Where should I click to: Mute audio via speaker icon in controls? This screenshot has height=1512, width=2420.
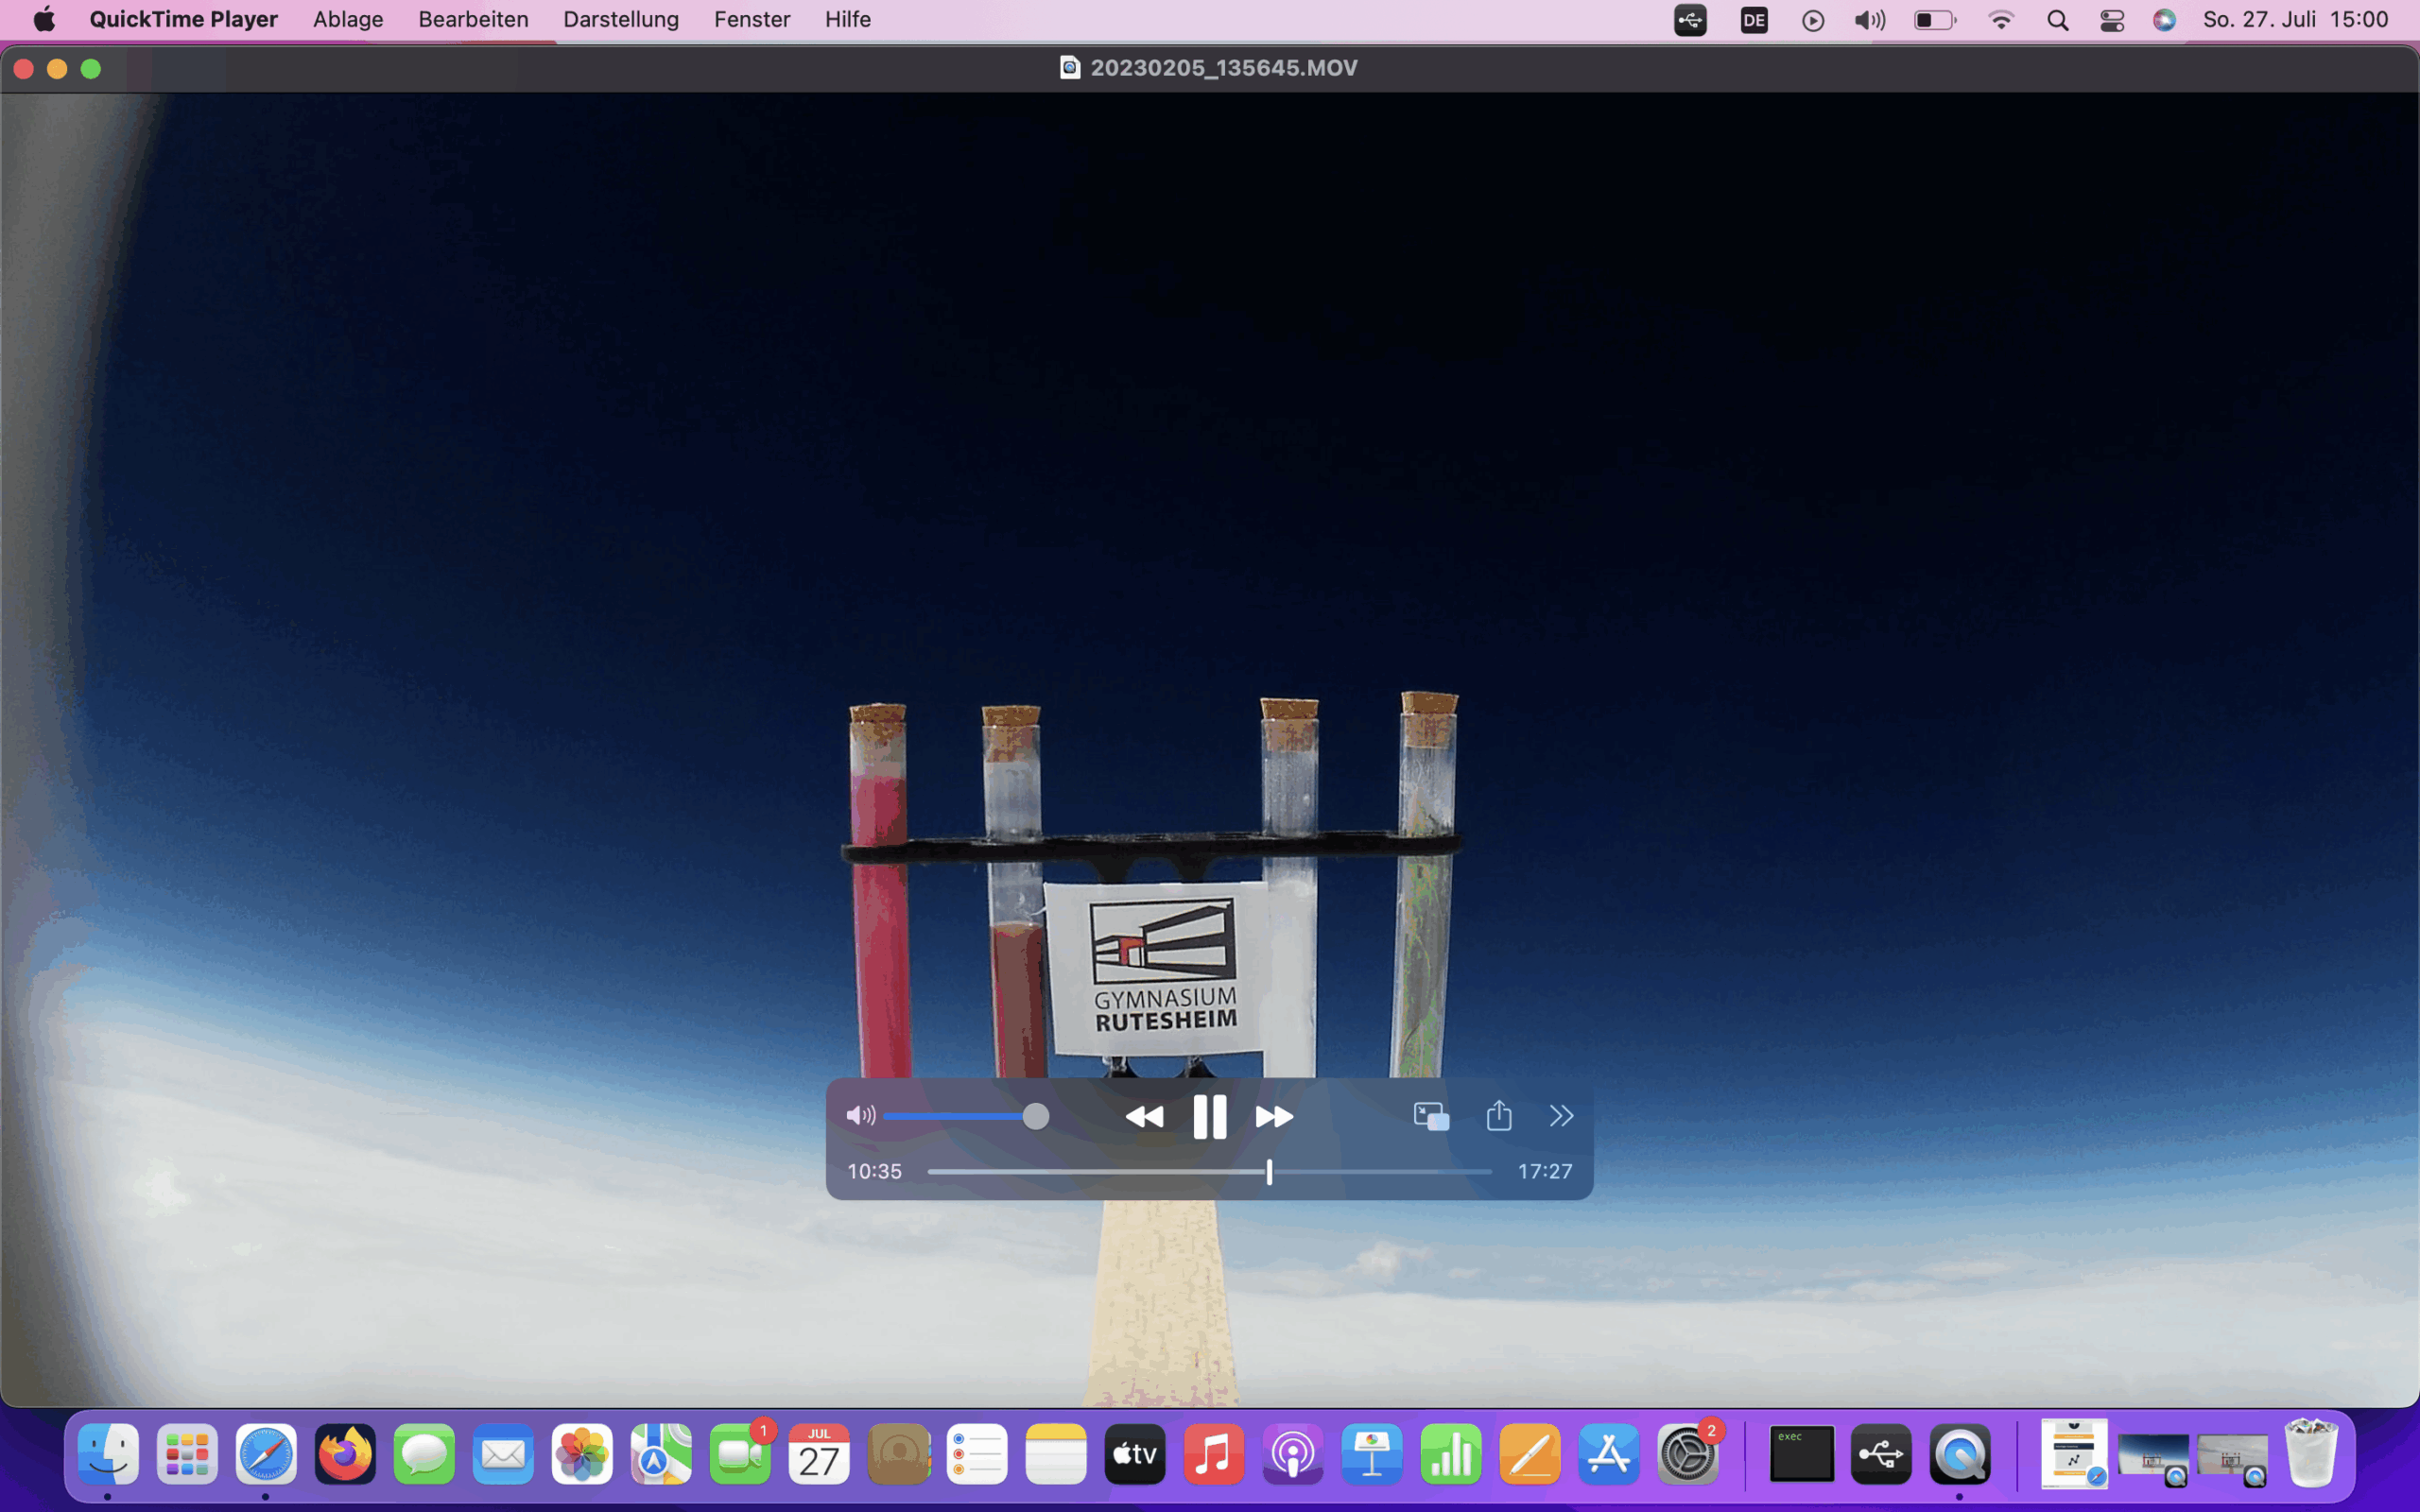click(860, 1116)
